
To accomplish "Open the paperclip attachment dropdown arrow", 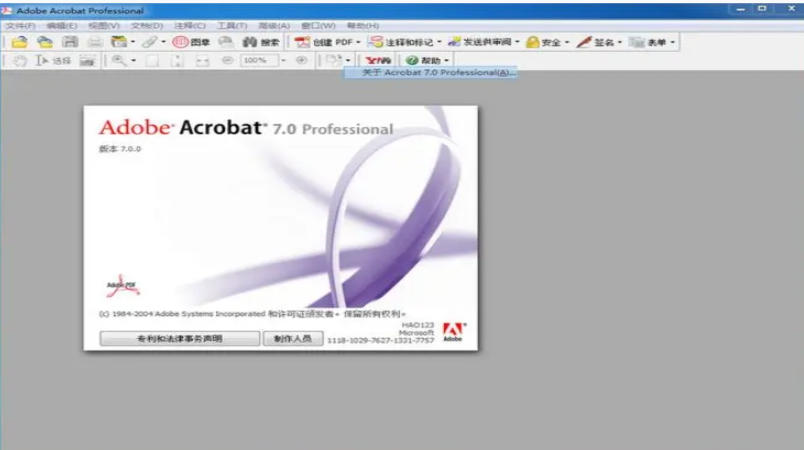I will [164, 42].
